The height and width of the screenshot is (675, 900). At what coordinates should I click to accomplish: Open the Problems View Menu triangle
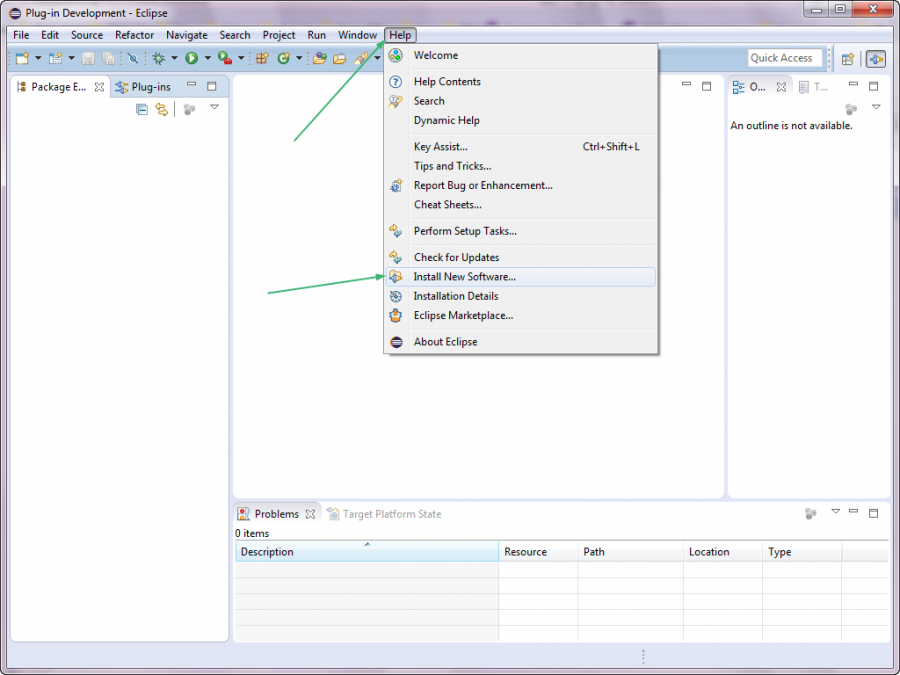[835, 511]
